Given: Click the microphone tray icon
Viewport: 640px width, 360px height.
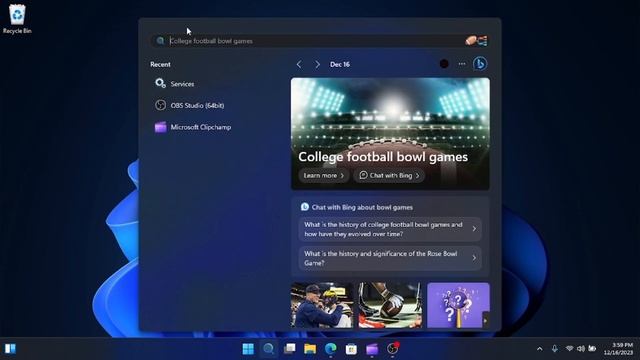Looking at the screenshot, I should (554, 349).
